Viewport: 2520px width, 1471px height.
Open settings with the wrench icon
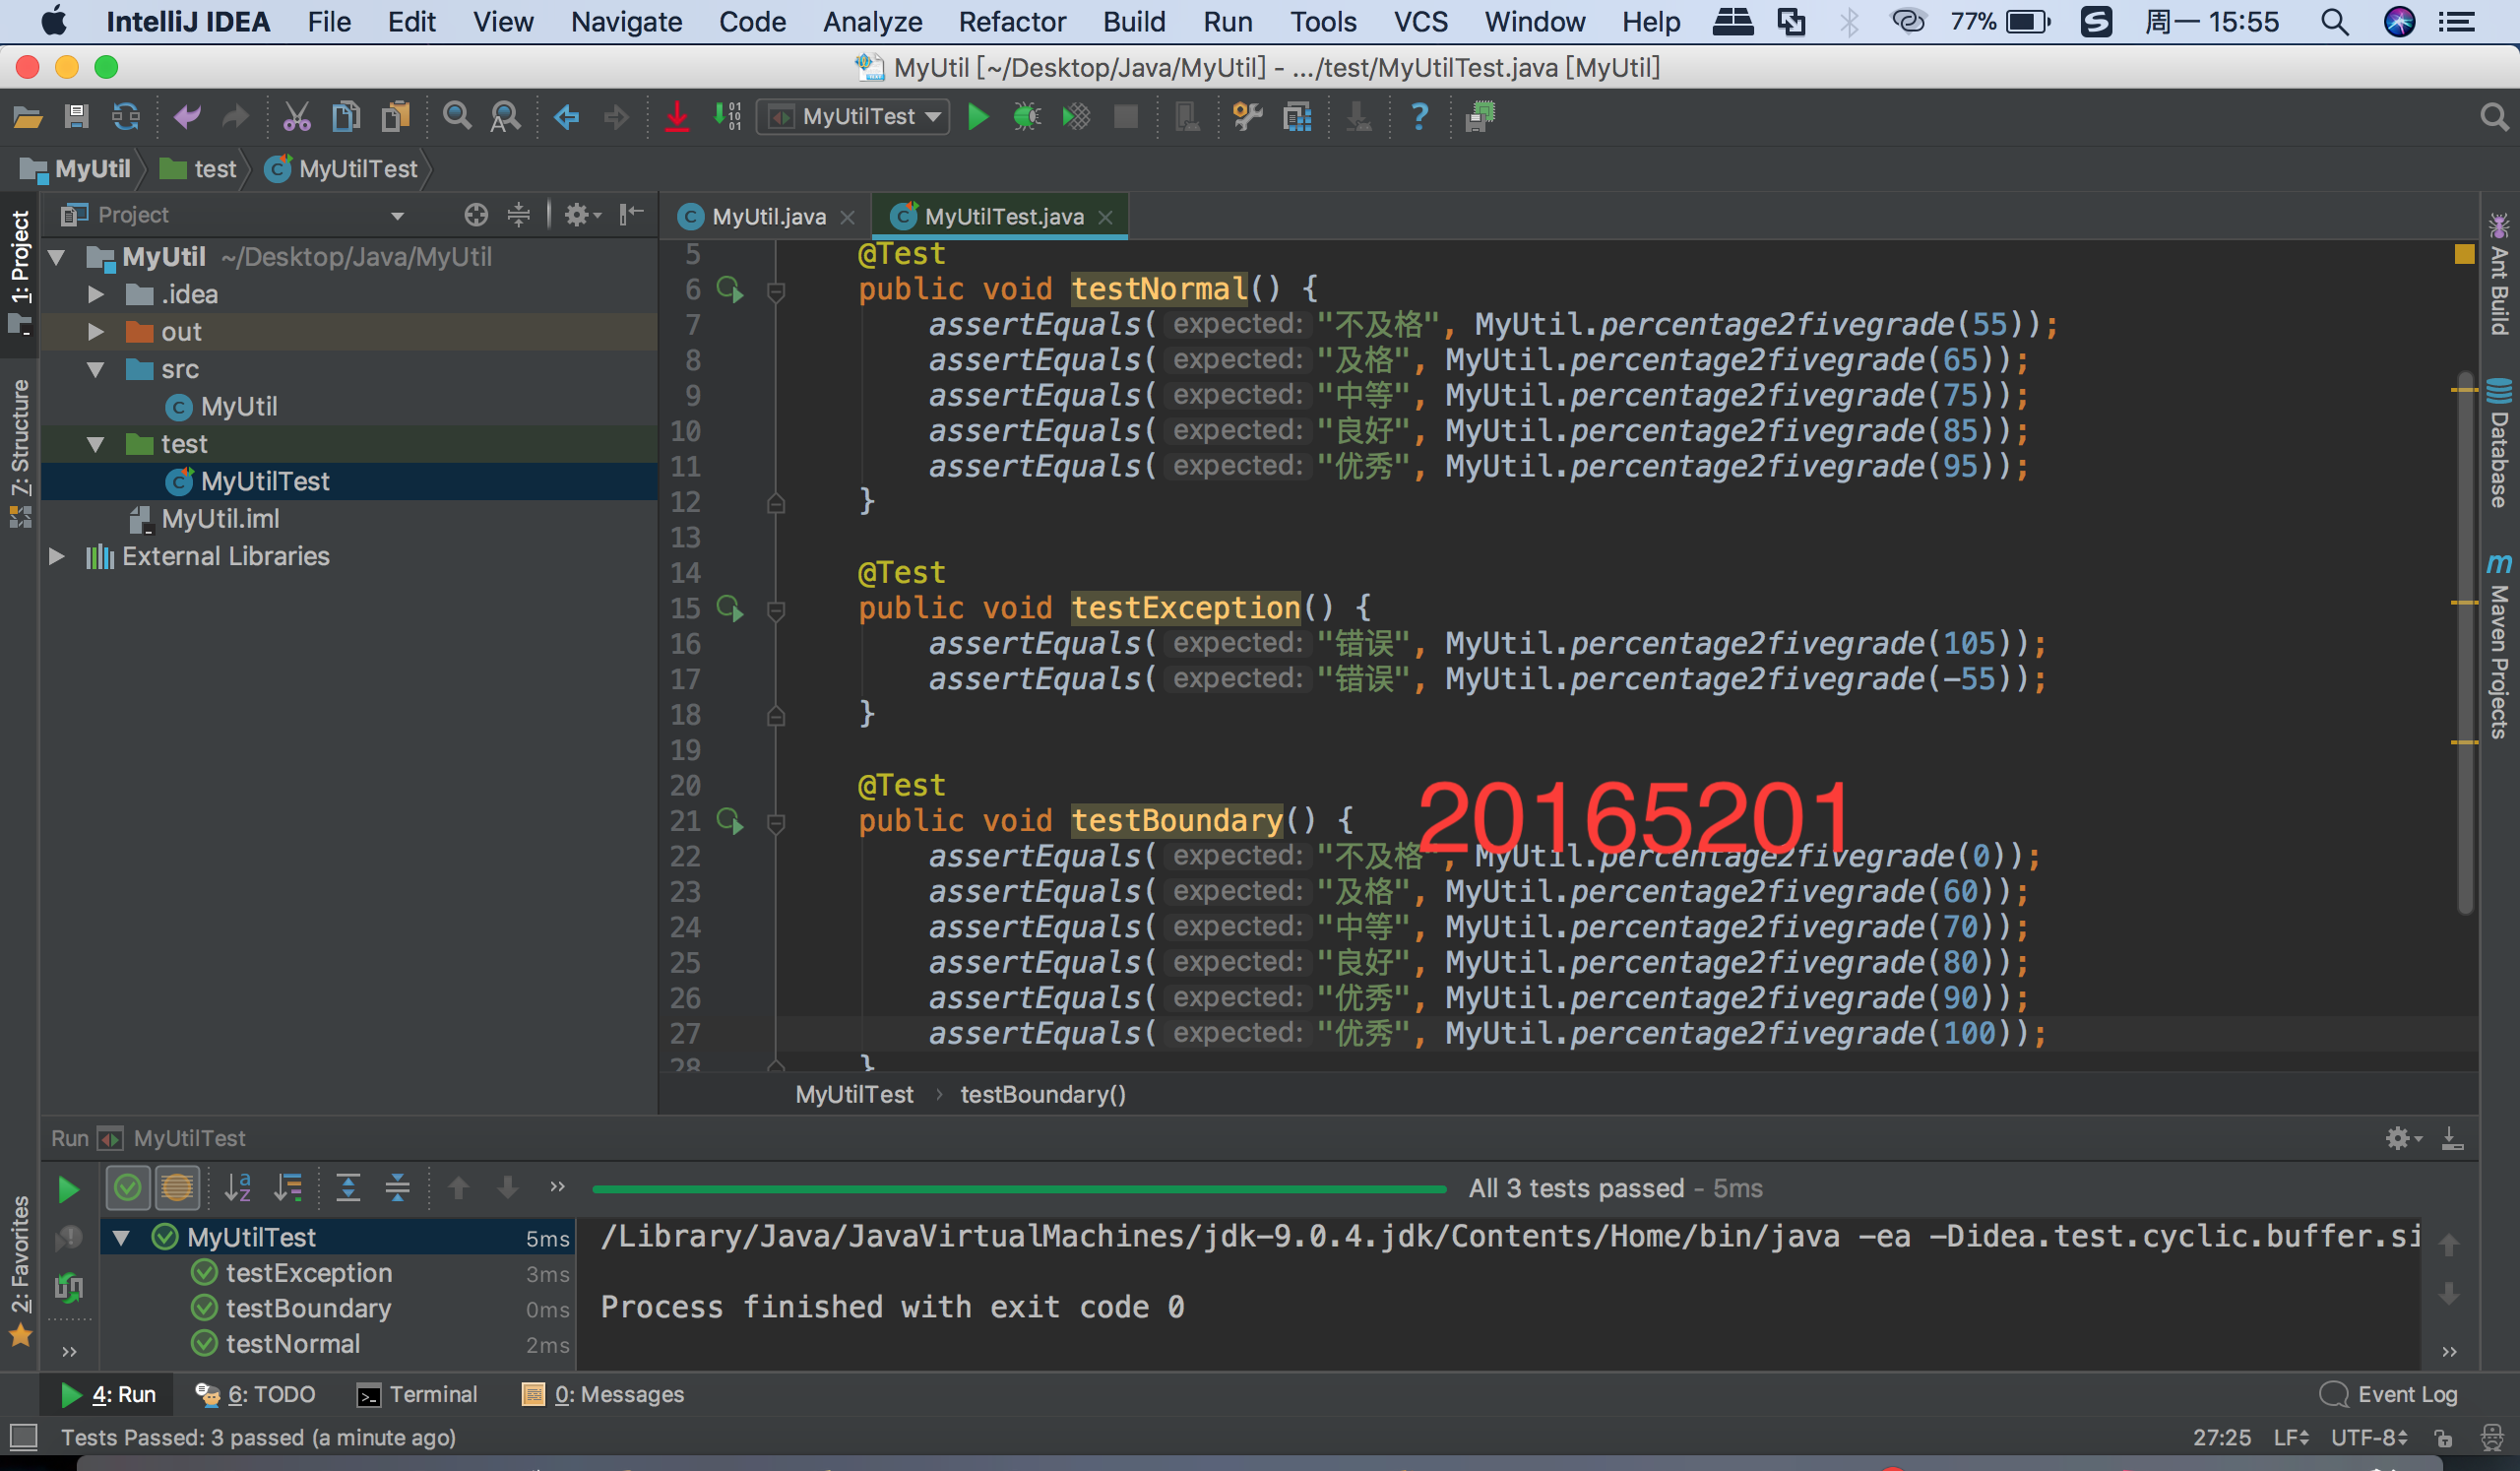coord(1247,117)
